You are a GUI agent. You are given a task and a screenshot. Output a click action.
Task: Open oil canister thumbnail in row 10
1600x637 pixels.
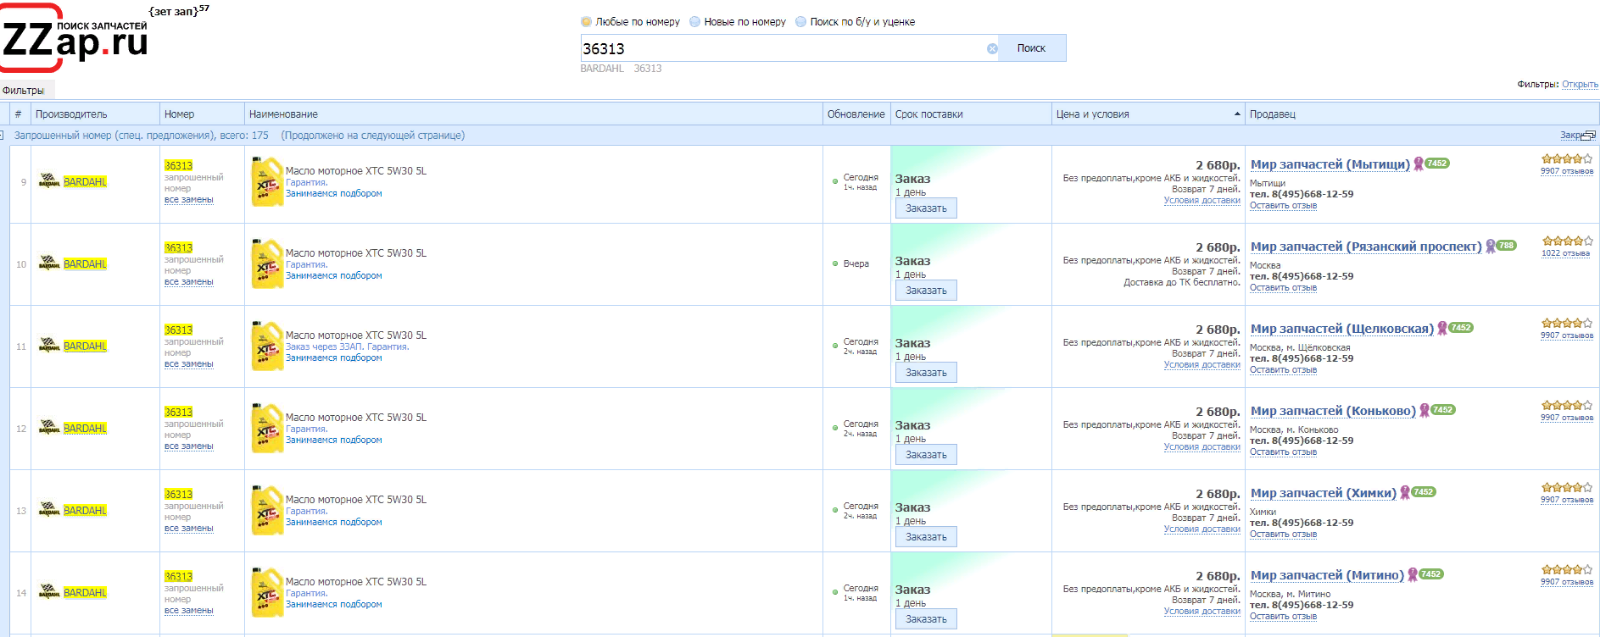267,264
